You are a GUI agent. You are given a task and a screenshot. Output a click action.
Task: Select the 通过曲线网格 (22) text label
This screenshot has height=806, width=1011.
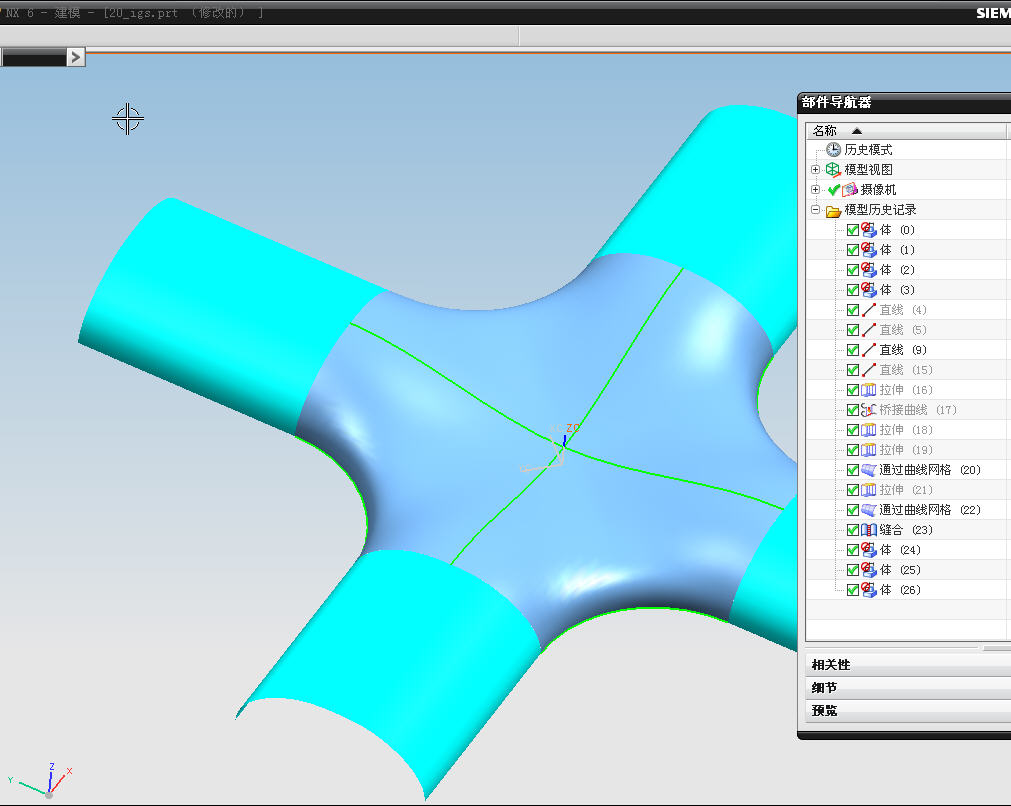point(930,510)
